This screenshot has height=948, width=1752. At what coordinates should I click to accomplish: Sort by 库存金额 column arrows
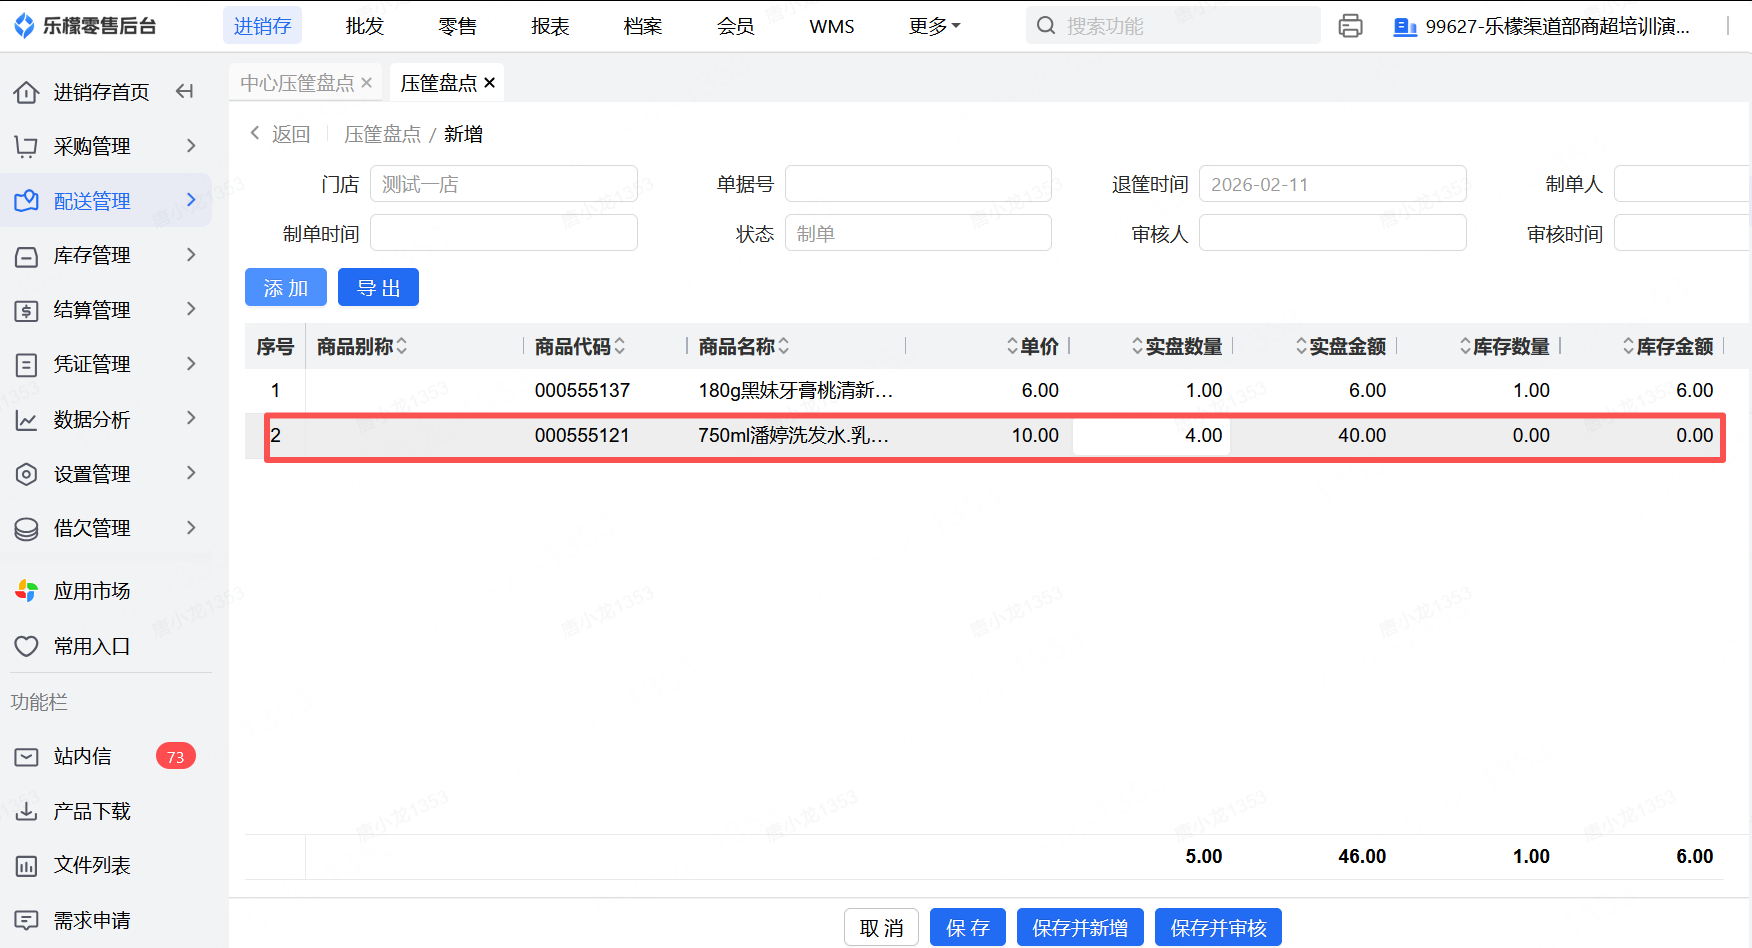(1629, 346)
